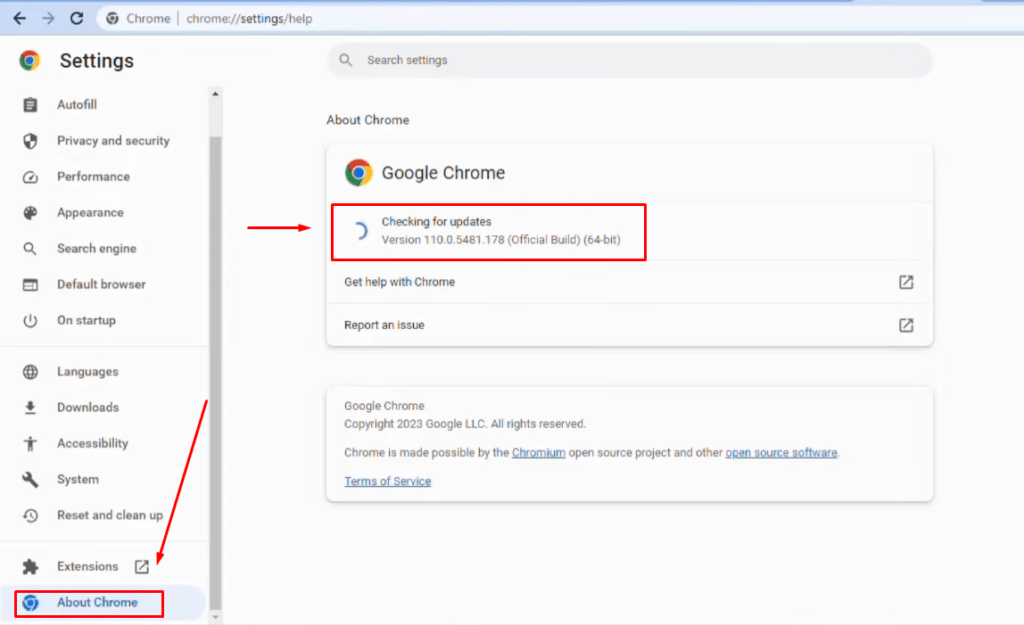The image size is (1024, 625).
Task: Click the Search engine magnifier icon in sidebar
Action: click(30, 249)
